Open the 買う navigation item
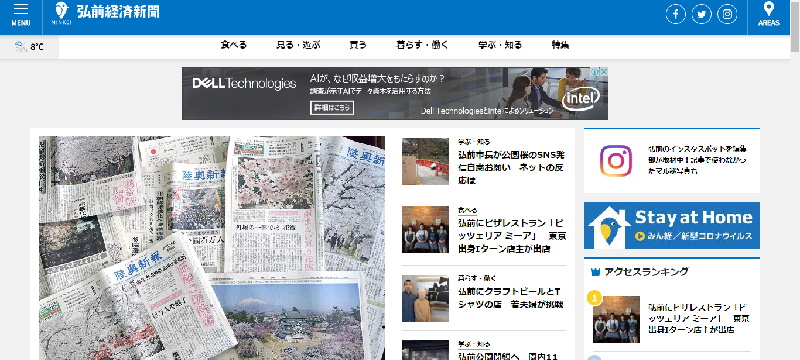 coord(358,45)
